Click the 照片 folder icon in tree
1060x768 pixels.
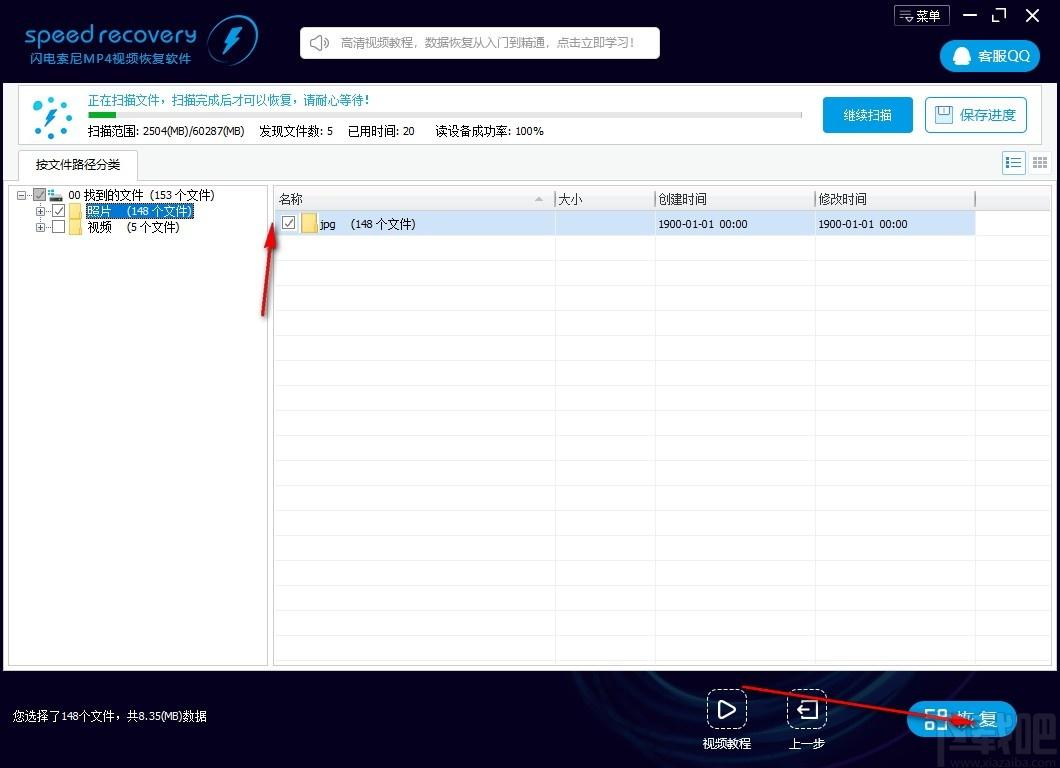(75, 211)
